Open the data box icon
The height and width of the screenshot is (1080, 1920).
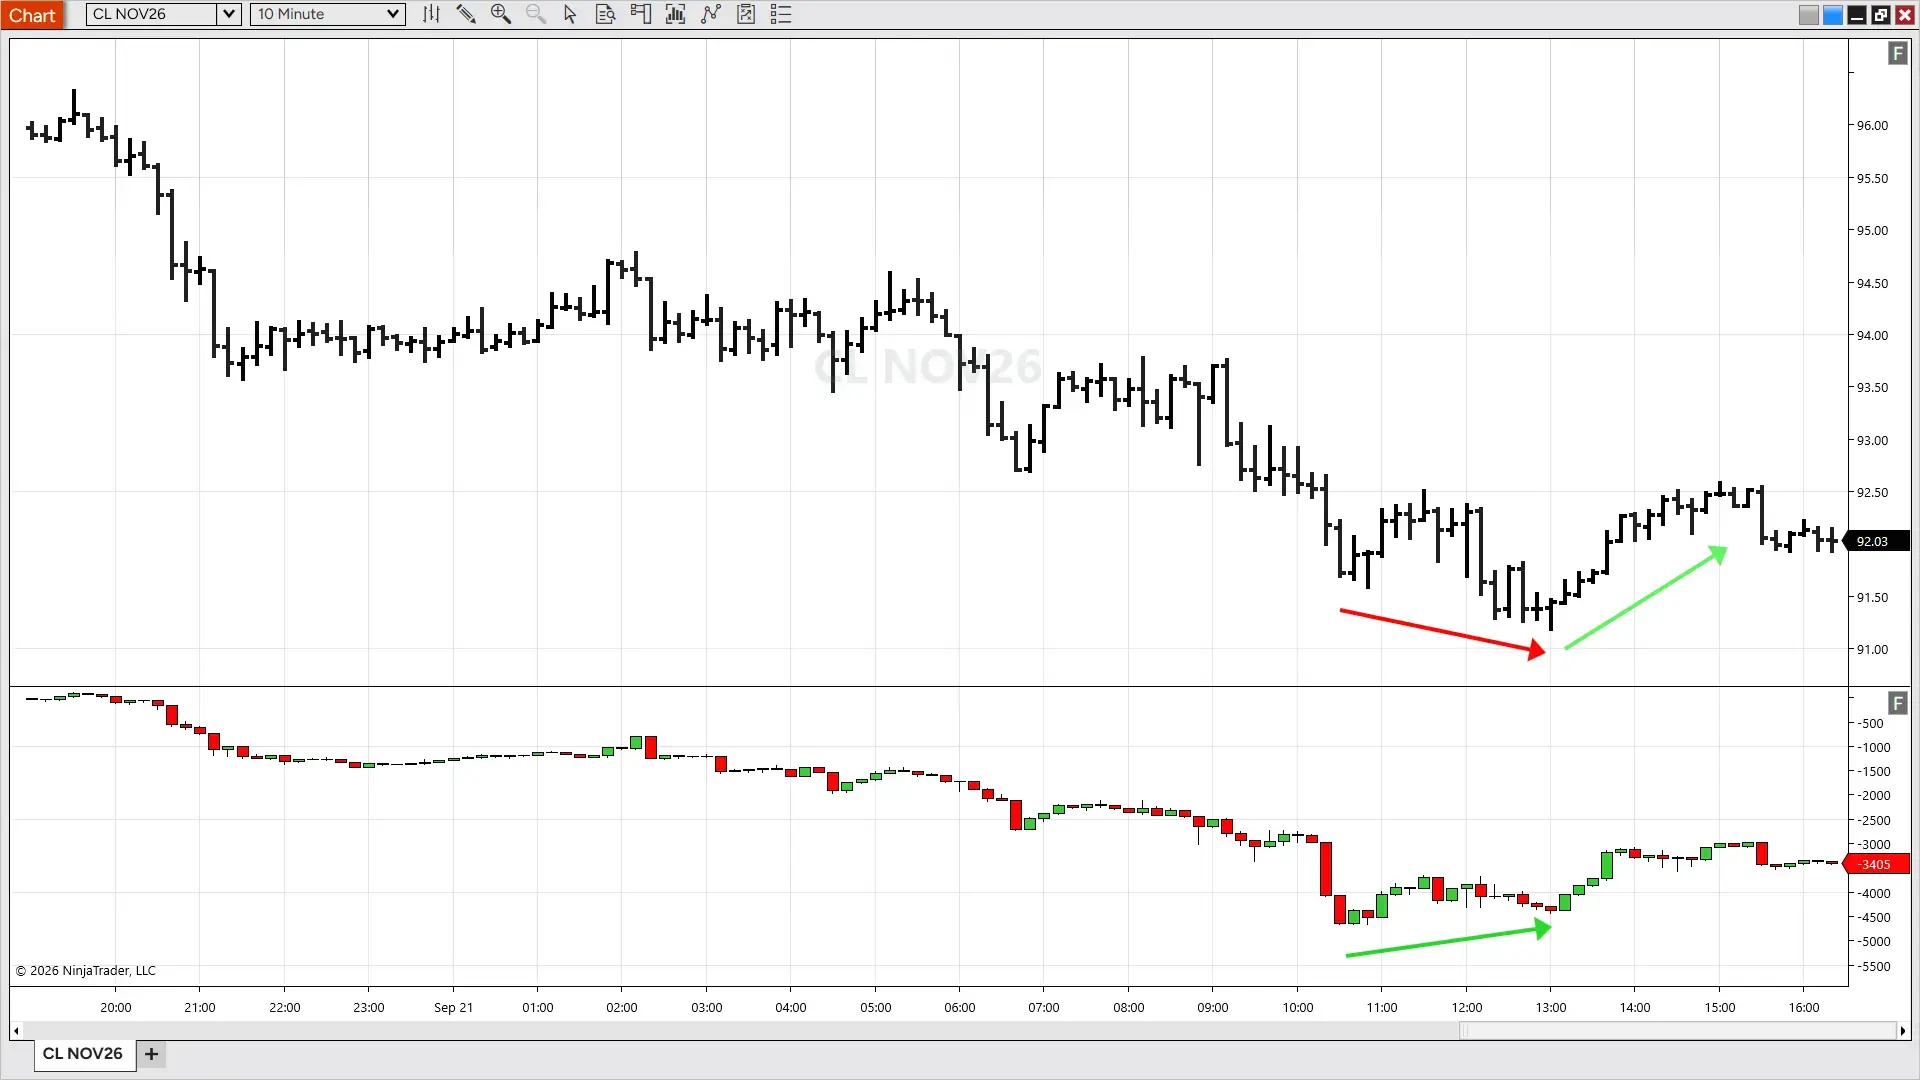coord(605,14)
